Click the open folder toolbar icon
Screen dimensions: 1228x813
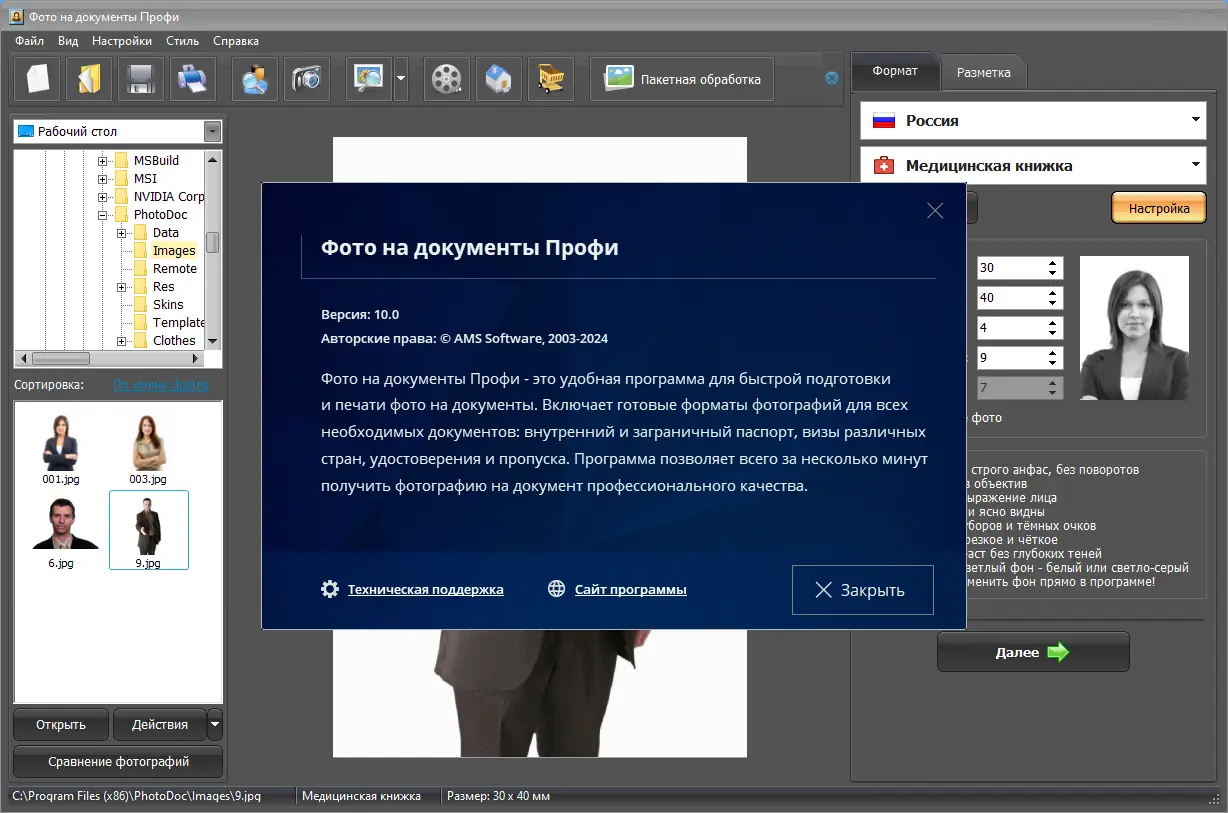(89, 79)
